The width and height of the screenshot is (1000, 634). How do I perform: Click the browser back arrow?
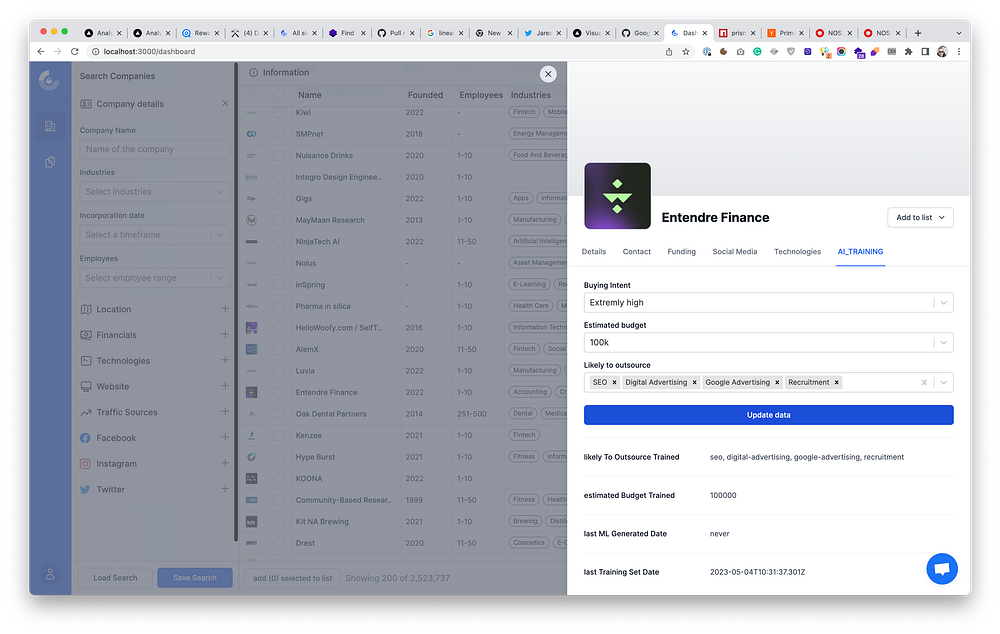point(41,51)
